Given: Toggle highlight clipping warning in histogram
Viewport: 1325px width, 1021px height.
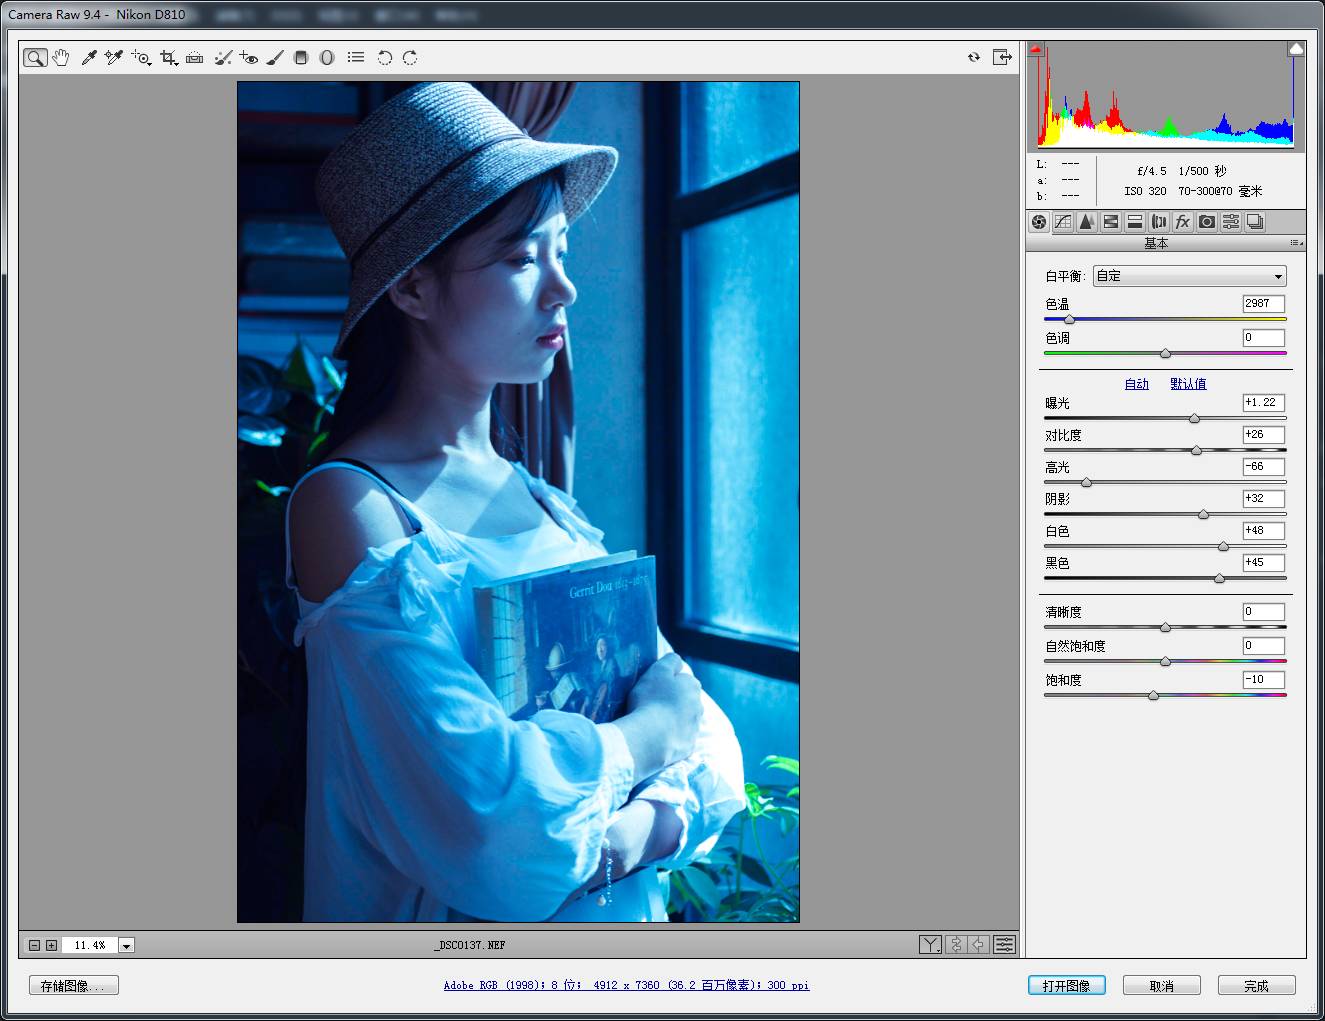Looking at the screenshot, I should [x=1296, y=48].
